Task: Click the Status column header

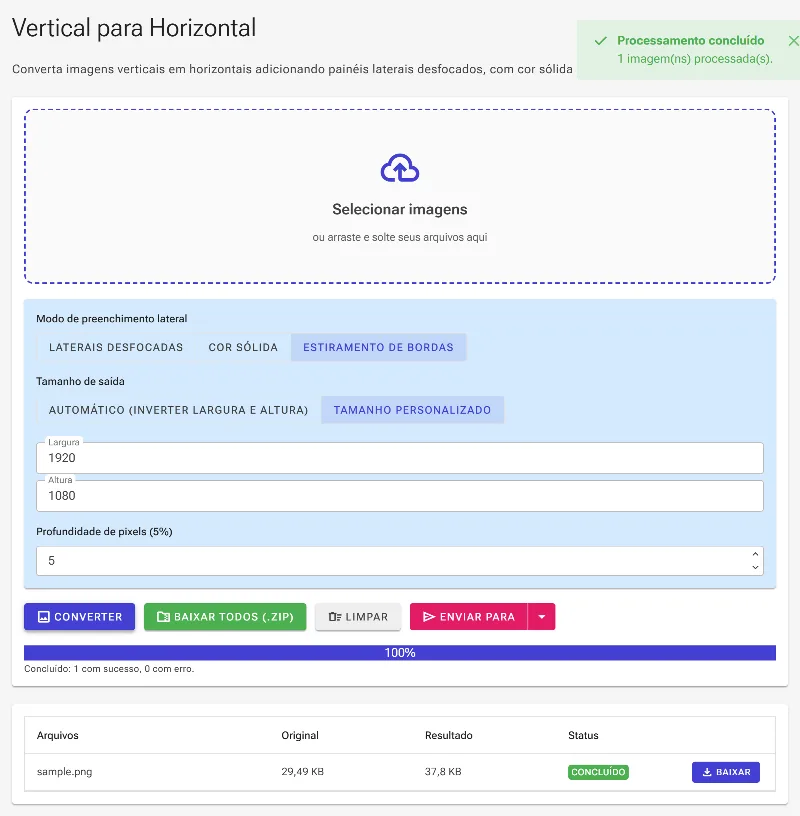Action: click(x=583, y=735)
